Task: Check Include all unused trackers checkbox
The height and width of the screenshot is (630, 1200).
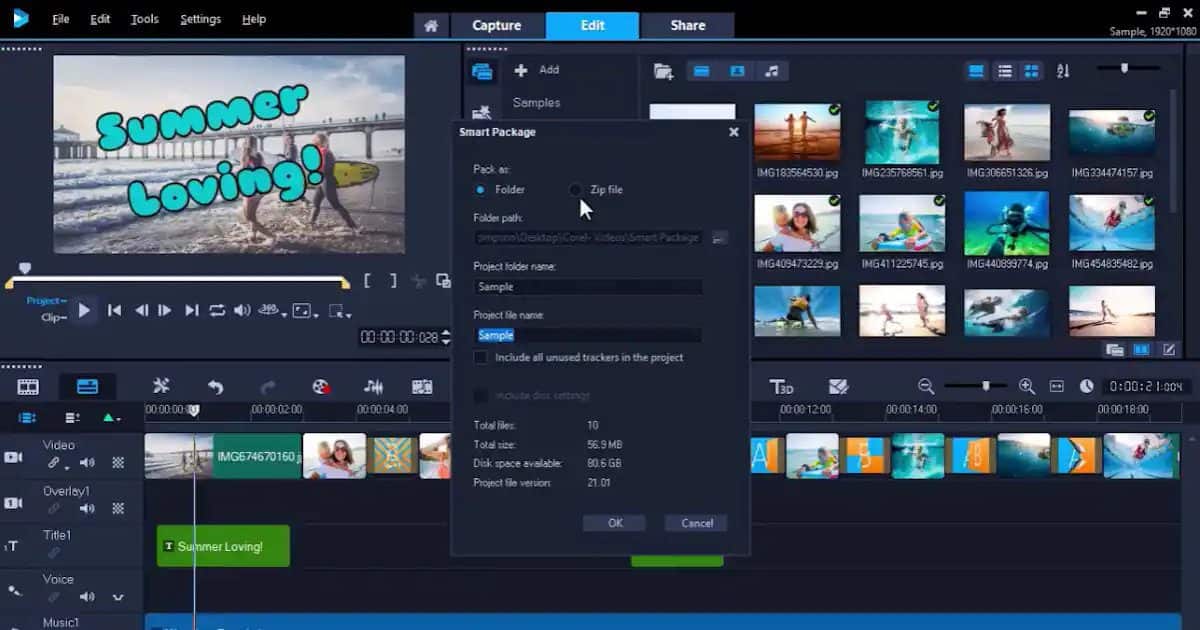Action: click(481, 357)
